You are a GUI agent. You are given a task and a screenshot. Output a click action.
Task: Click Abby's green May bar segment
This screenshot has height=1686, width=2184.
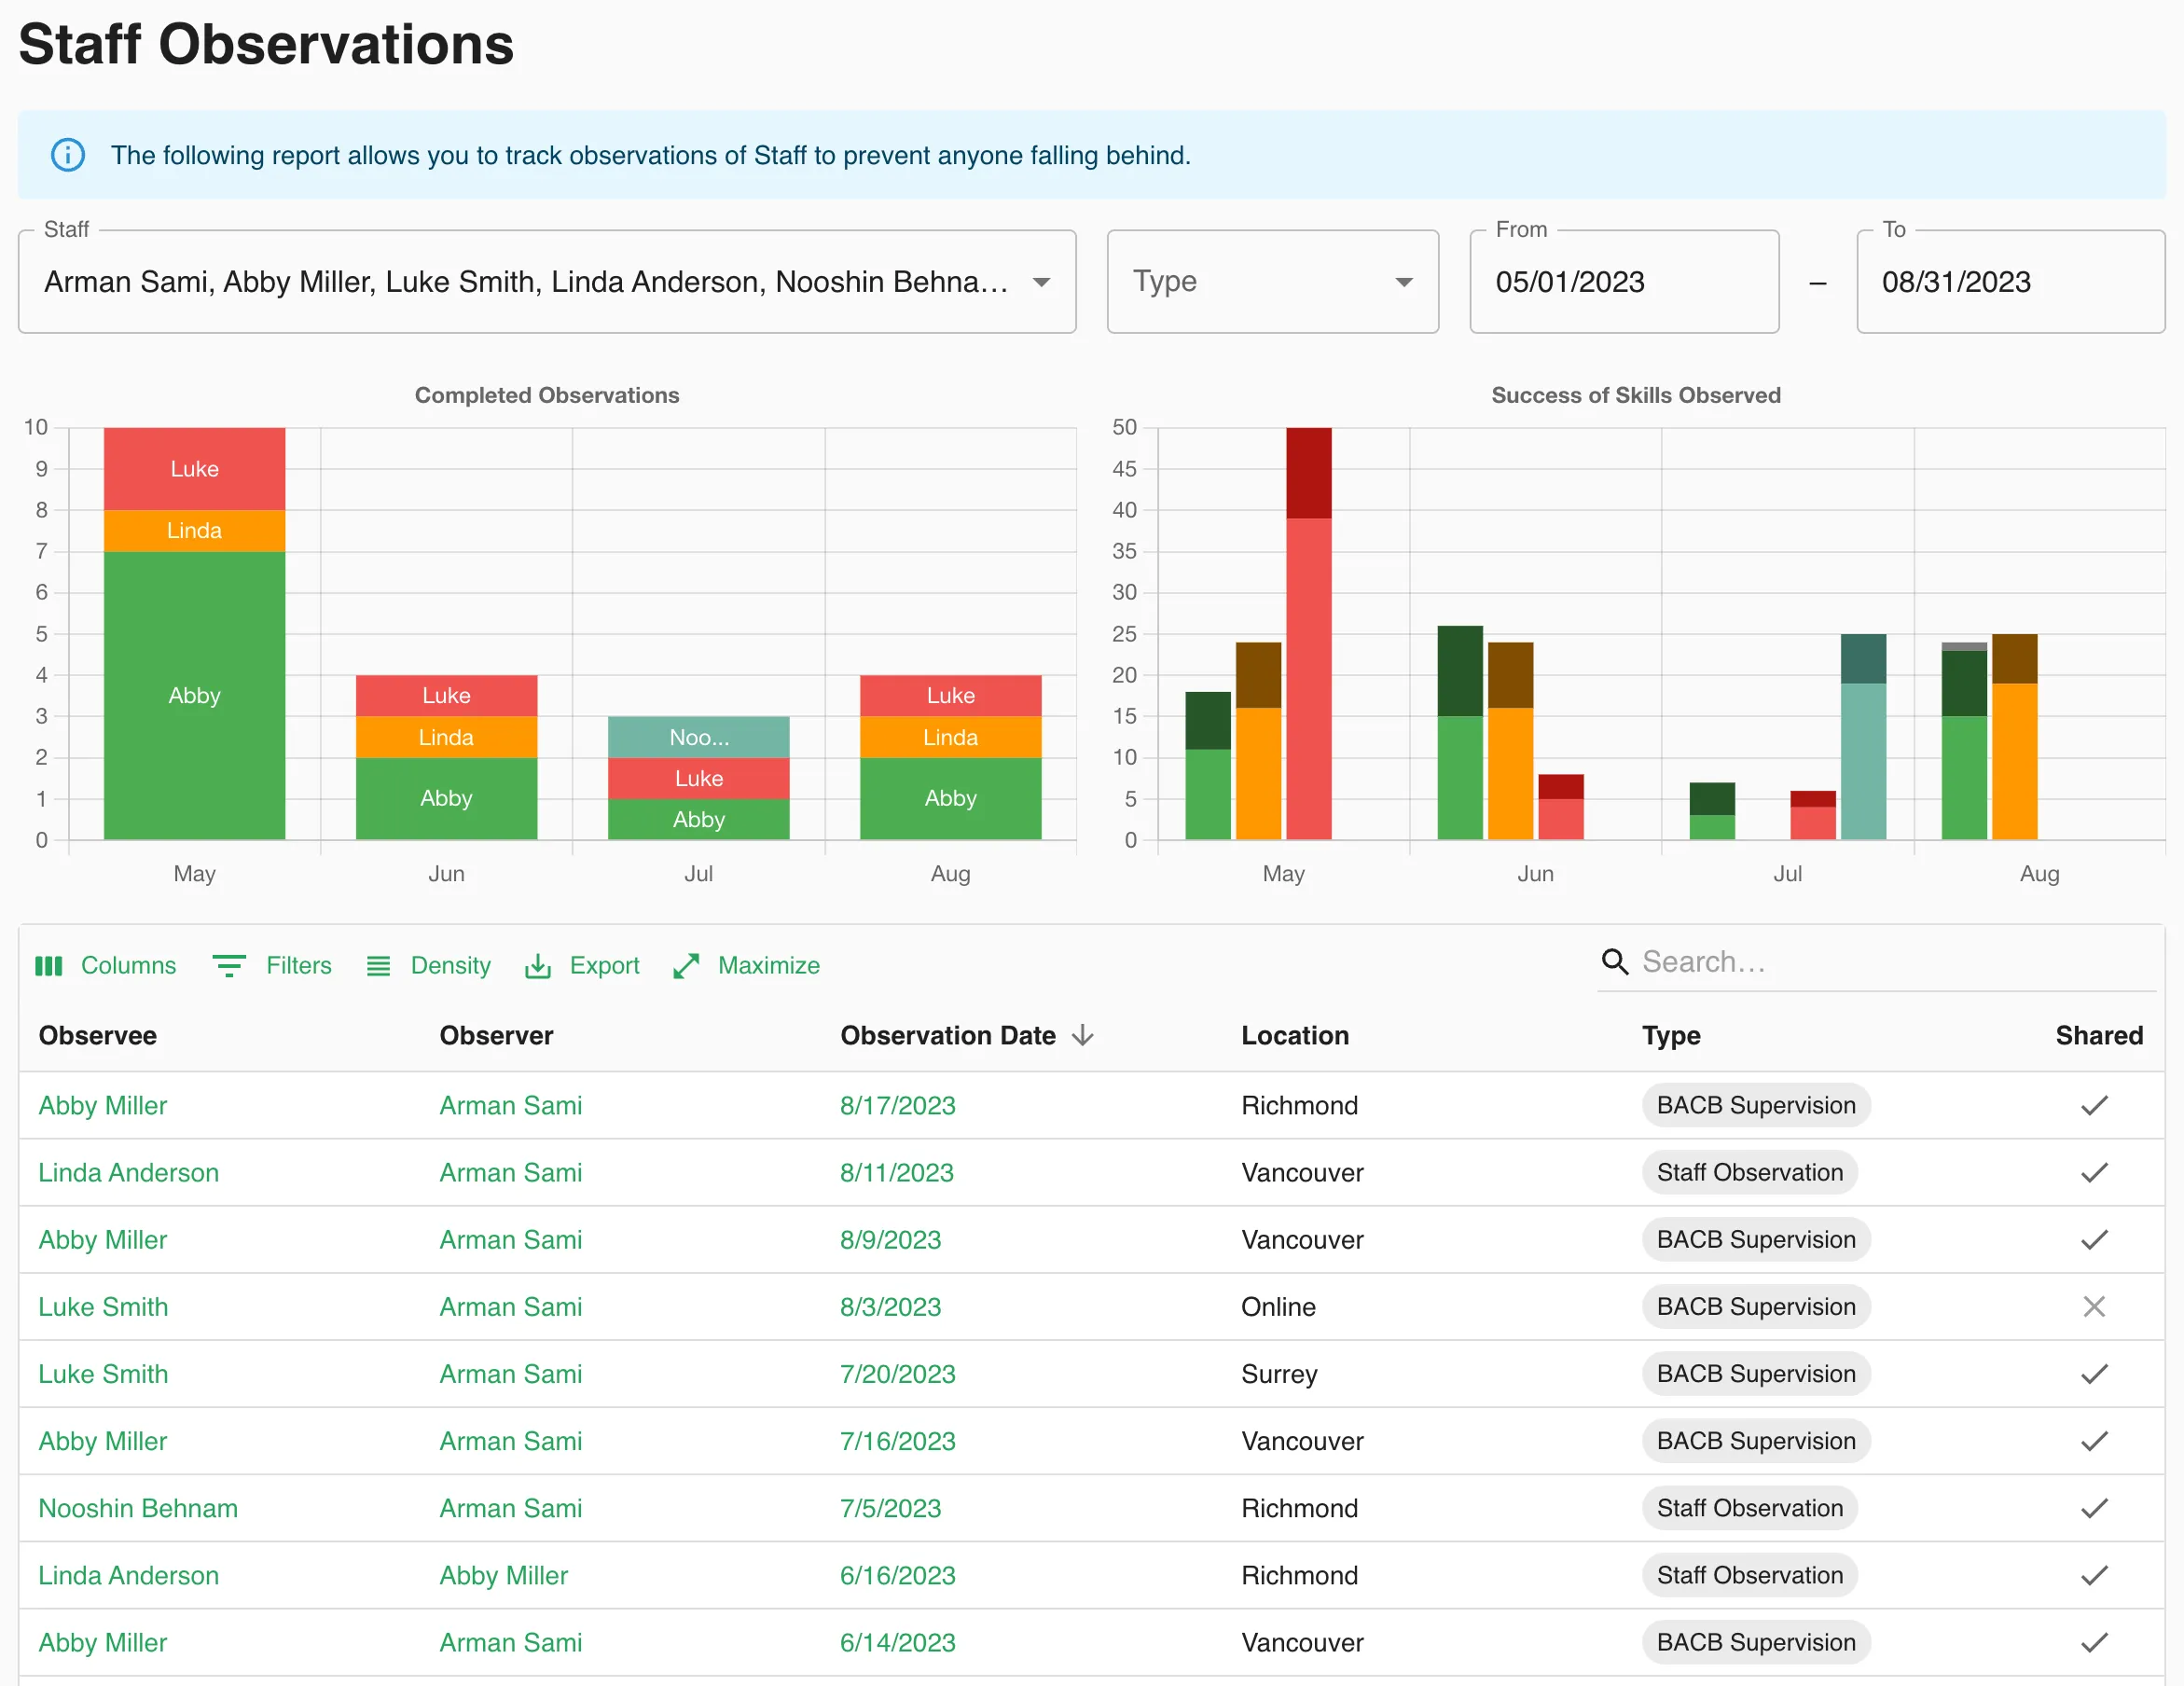pyautogui.click(x=194, y=696)
